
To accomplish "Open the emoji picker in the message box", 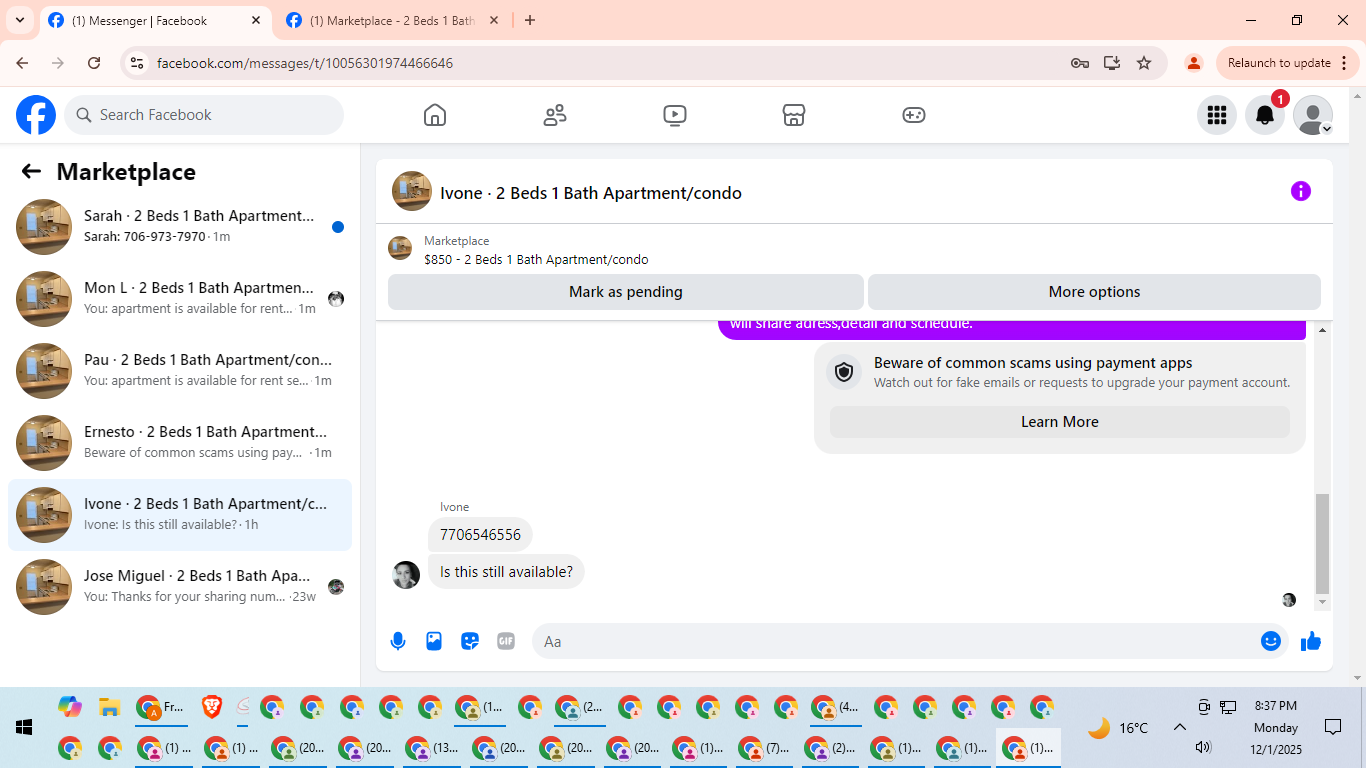I will 1271,641.
